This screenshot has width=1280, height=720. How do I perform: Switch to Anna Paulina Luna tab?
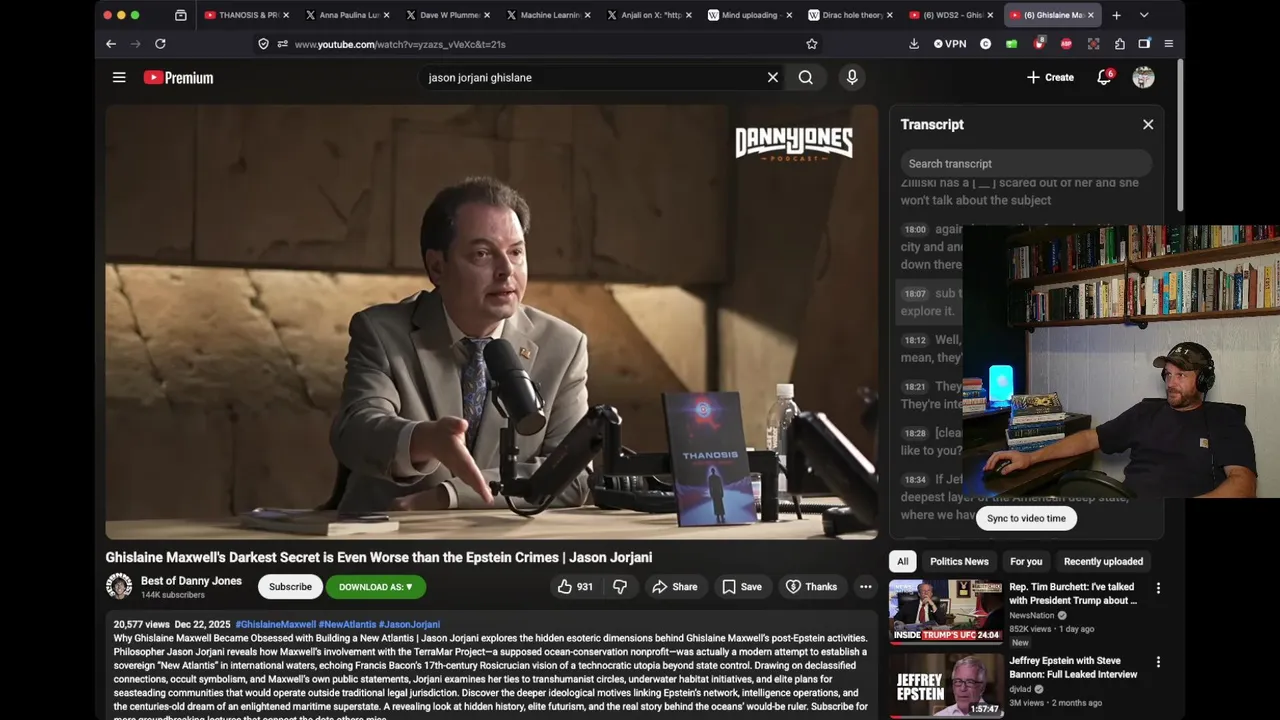(347, 15)
